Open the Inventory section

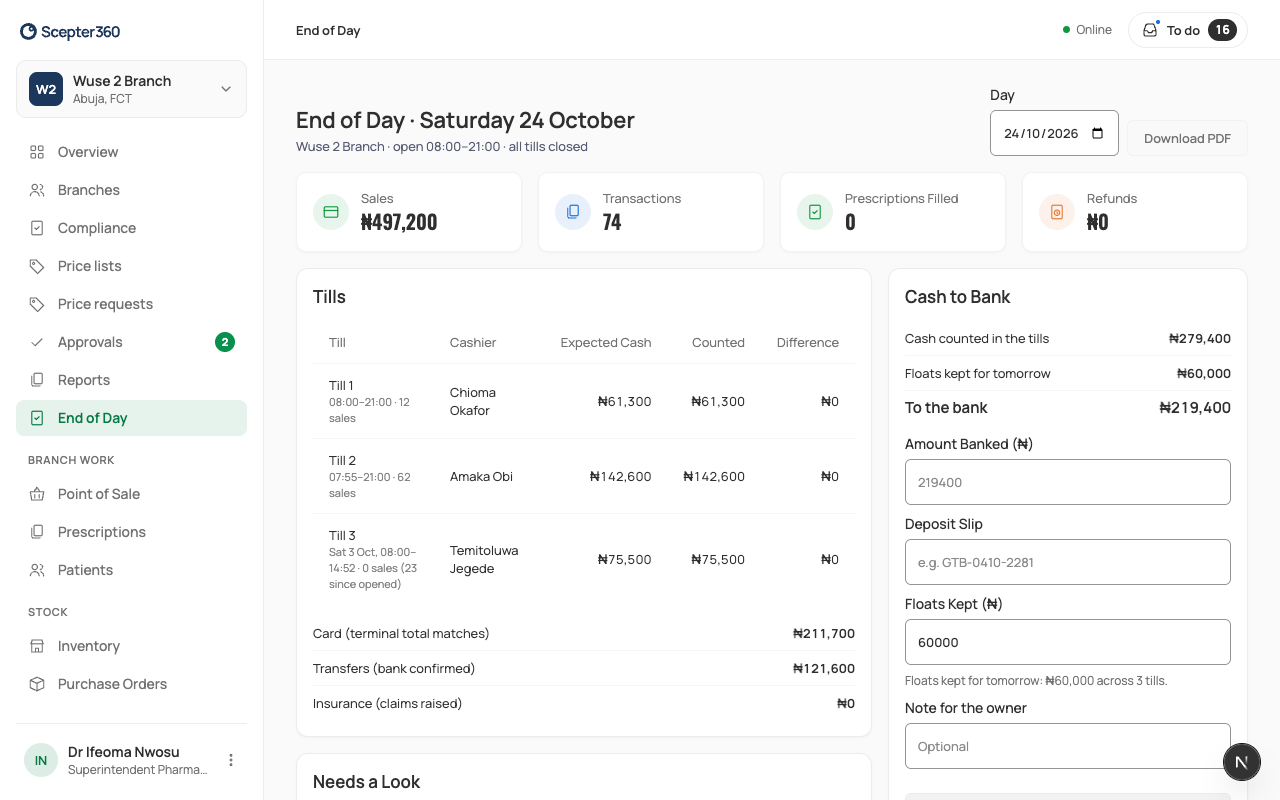click(x=131, y=646)
